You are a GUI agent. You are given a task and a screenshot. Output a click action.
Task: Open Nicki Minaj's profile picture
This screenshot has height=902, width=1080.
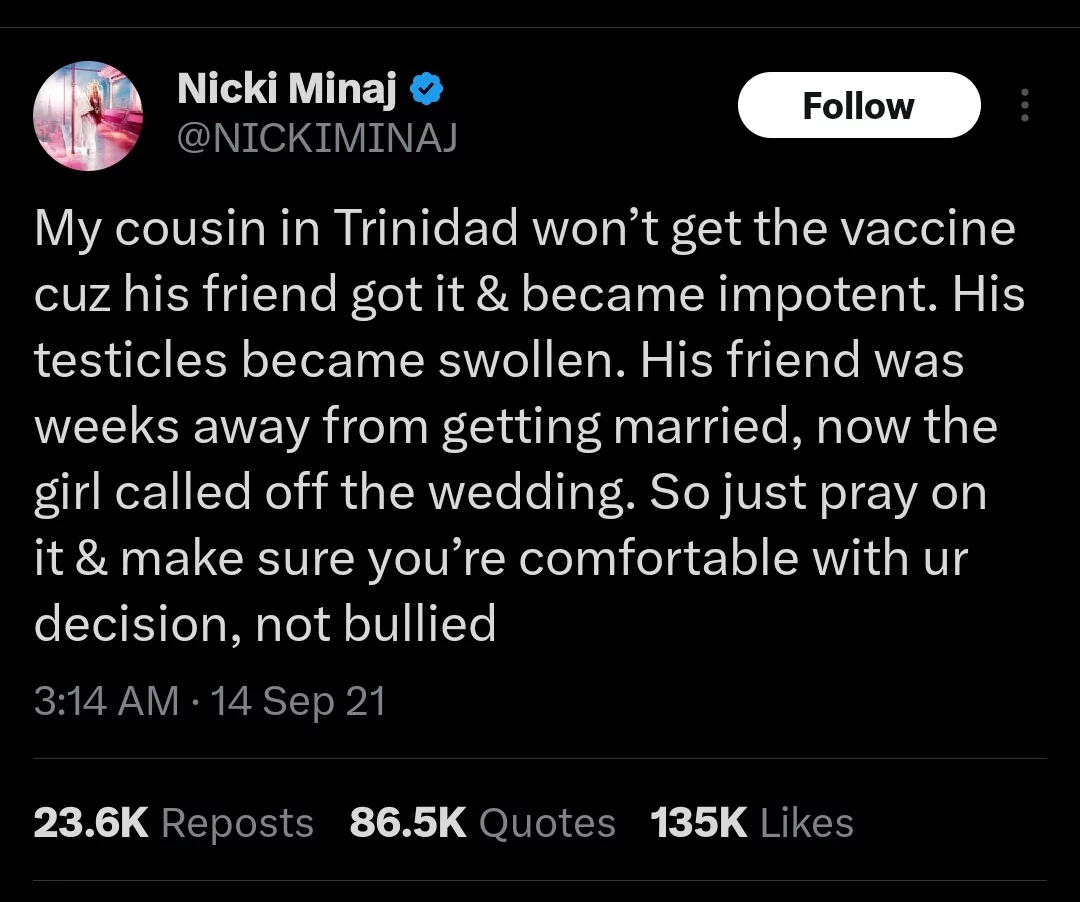point(88,116)
